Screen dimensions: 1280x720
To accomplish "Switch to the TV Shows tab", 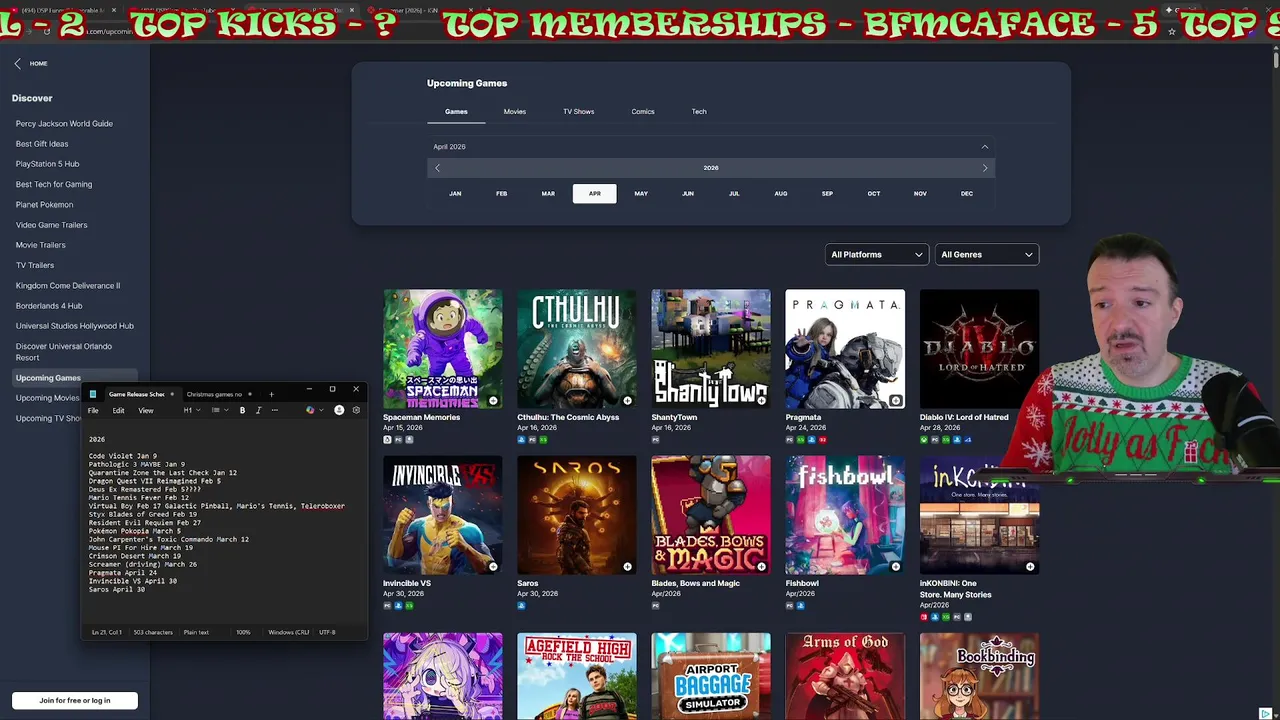I will coord(579,112).
